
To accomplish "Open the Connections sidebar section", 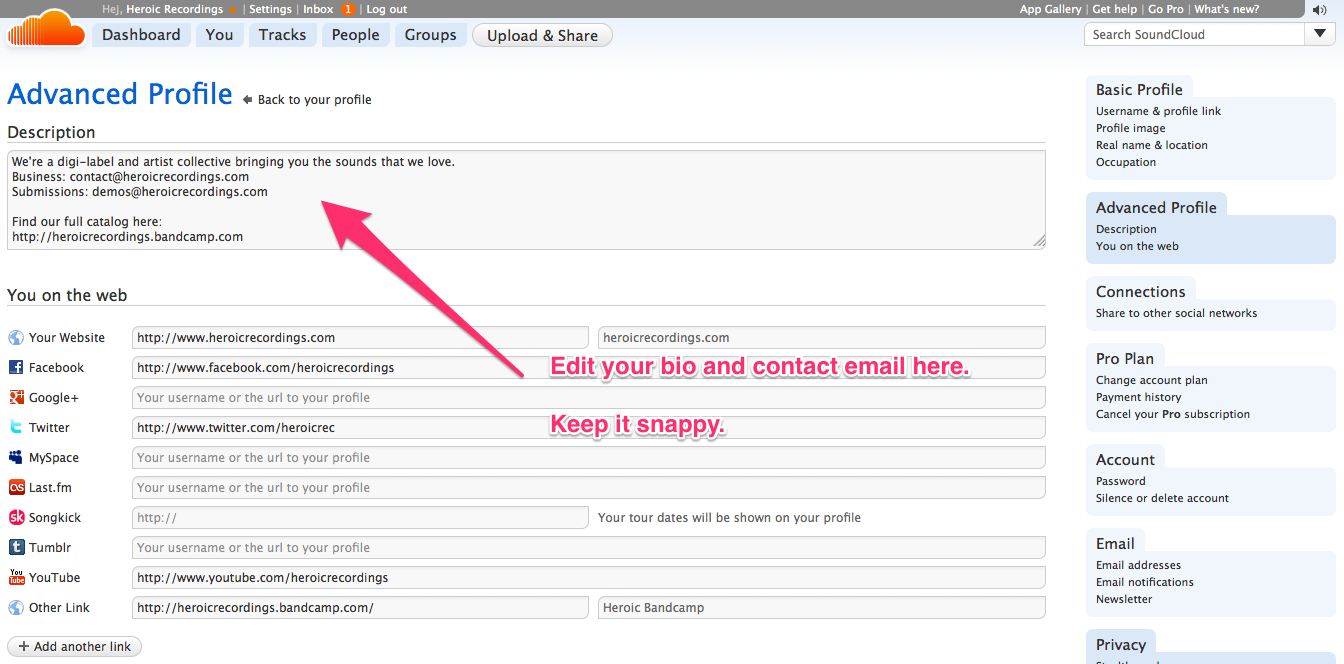I will 1141,291.
